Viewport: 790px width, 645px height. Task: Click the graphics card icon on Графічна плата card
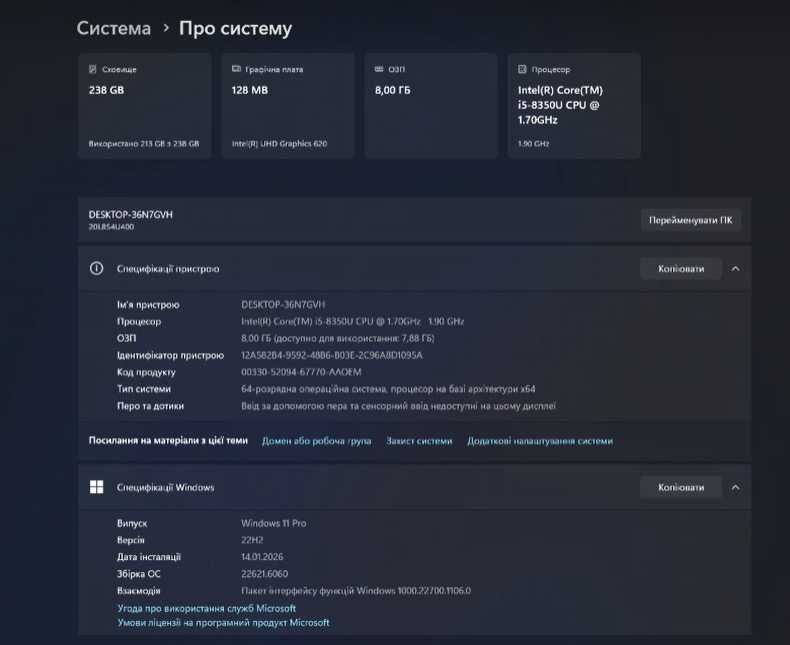(236, 69)
